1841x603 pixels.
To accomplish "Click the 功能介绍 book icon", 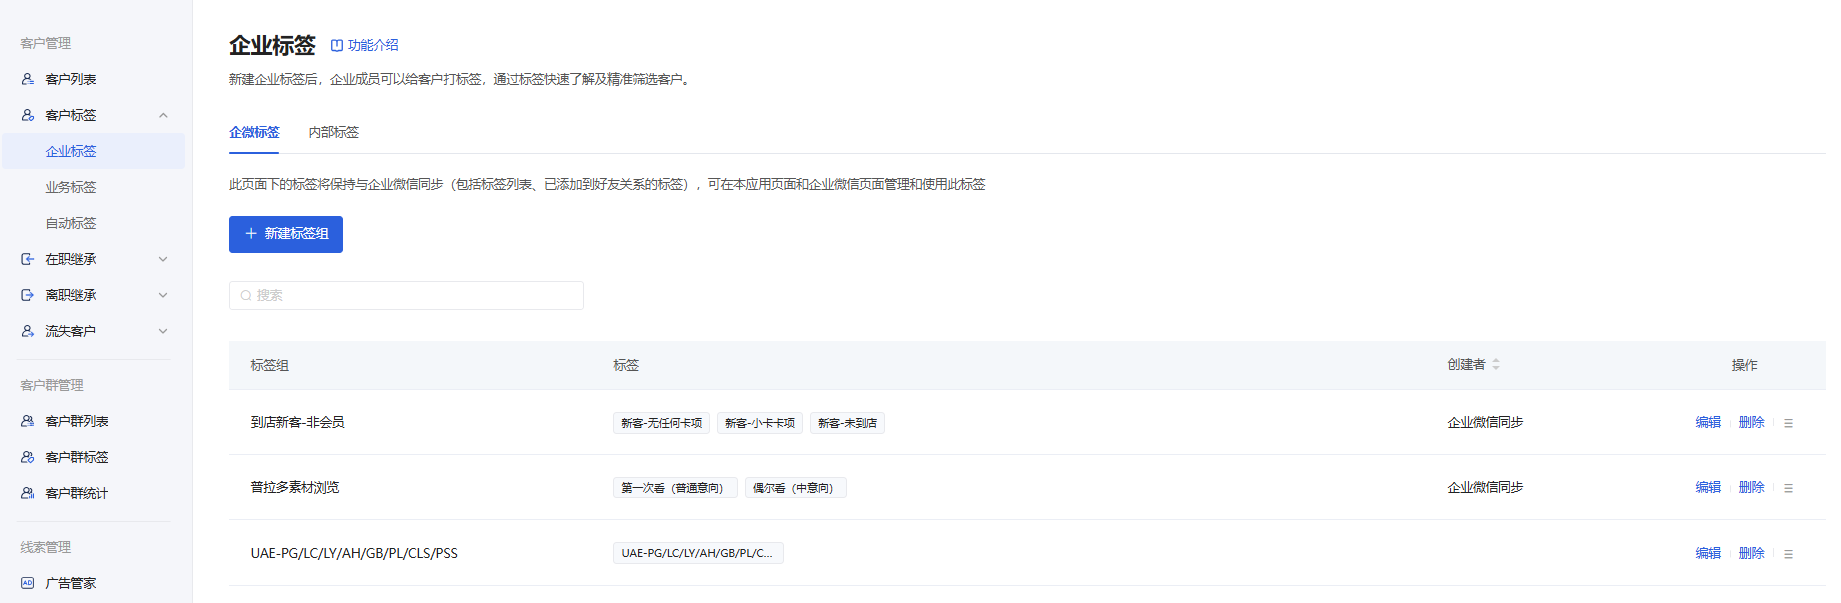I will (x=337, y=45).
